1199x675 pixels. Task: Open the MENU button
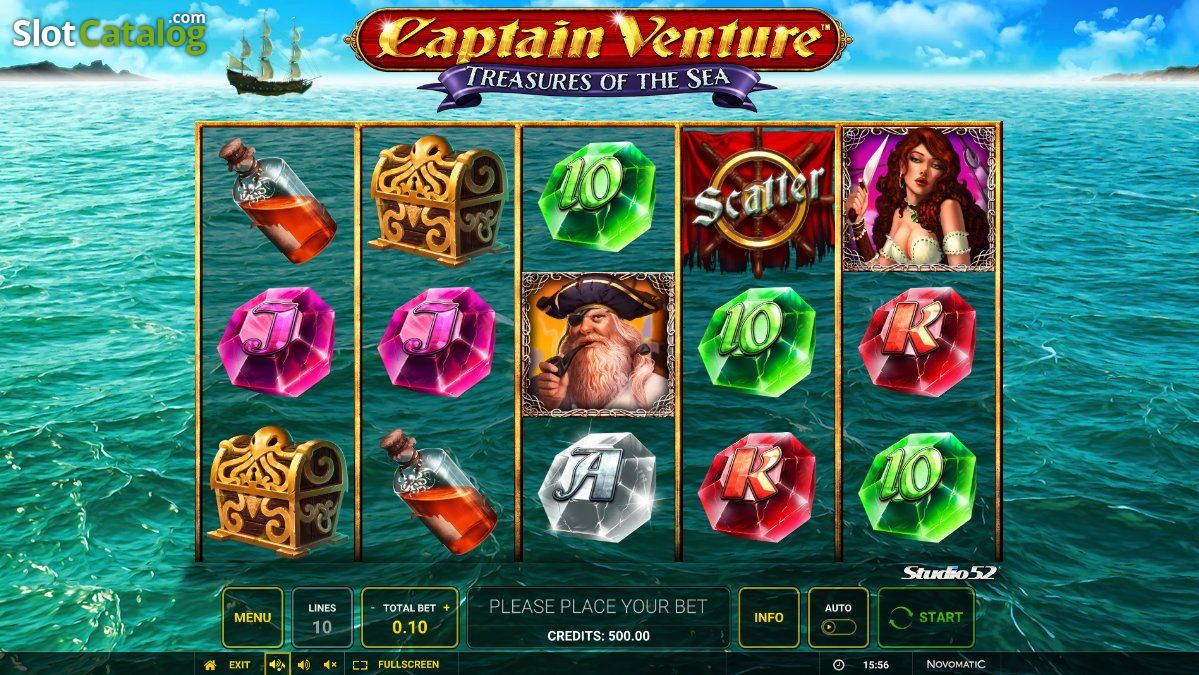pyautogui.click(x=252, y=617)
